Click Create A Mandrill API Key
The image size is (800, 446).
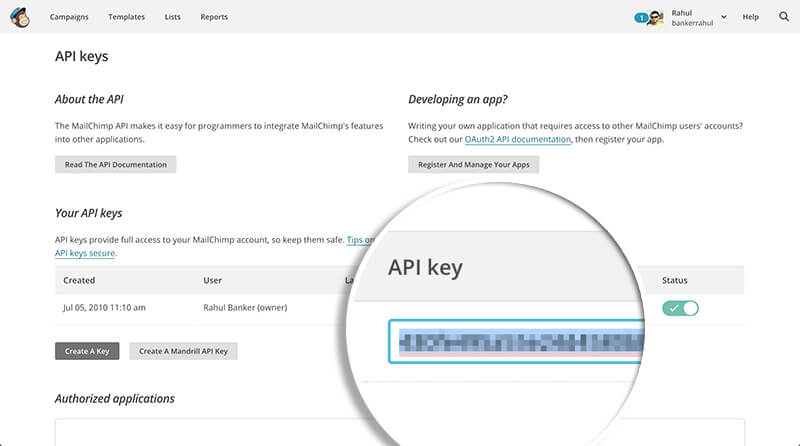tap(183, 351)
